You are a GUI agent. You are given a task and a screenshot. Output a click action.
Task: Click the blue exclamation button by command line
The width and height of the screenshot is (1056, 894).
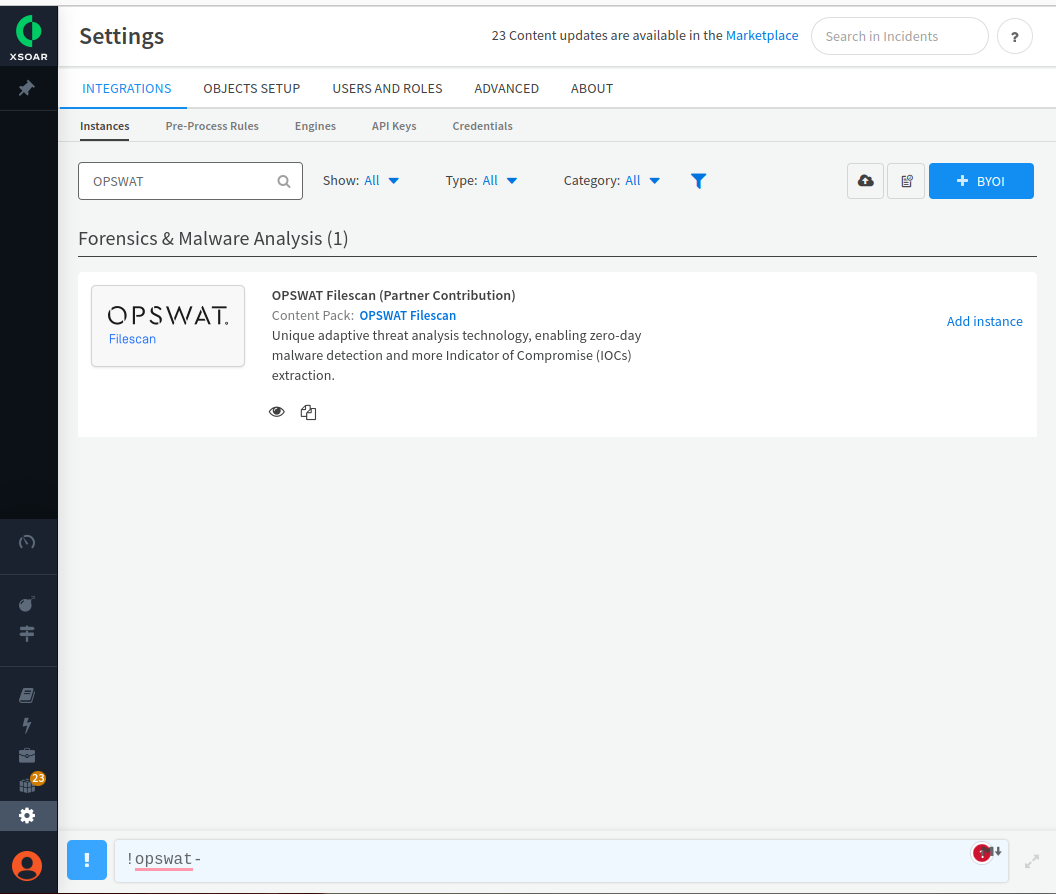pos(87,860)
